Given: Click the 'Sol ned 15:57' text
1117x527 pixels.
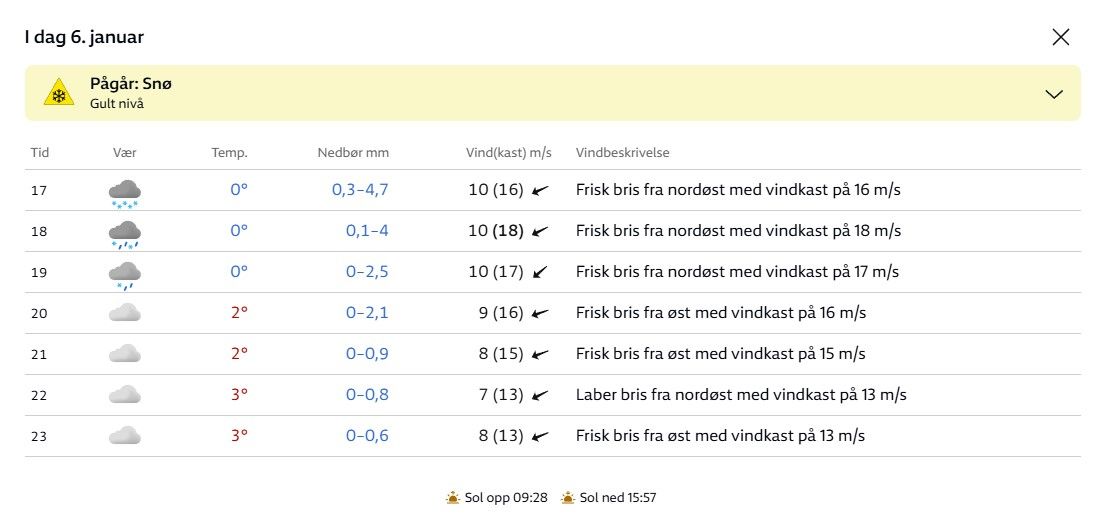Looking at the screenshot, I should [x=618, y=498].
